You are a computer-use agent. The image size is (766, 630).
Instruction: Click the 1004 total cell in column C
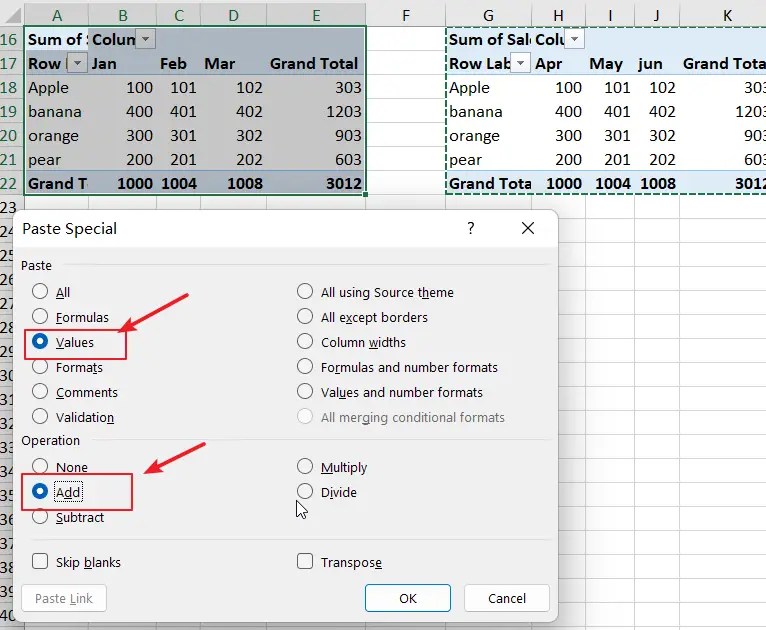(x=179, y=184)
